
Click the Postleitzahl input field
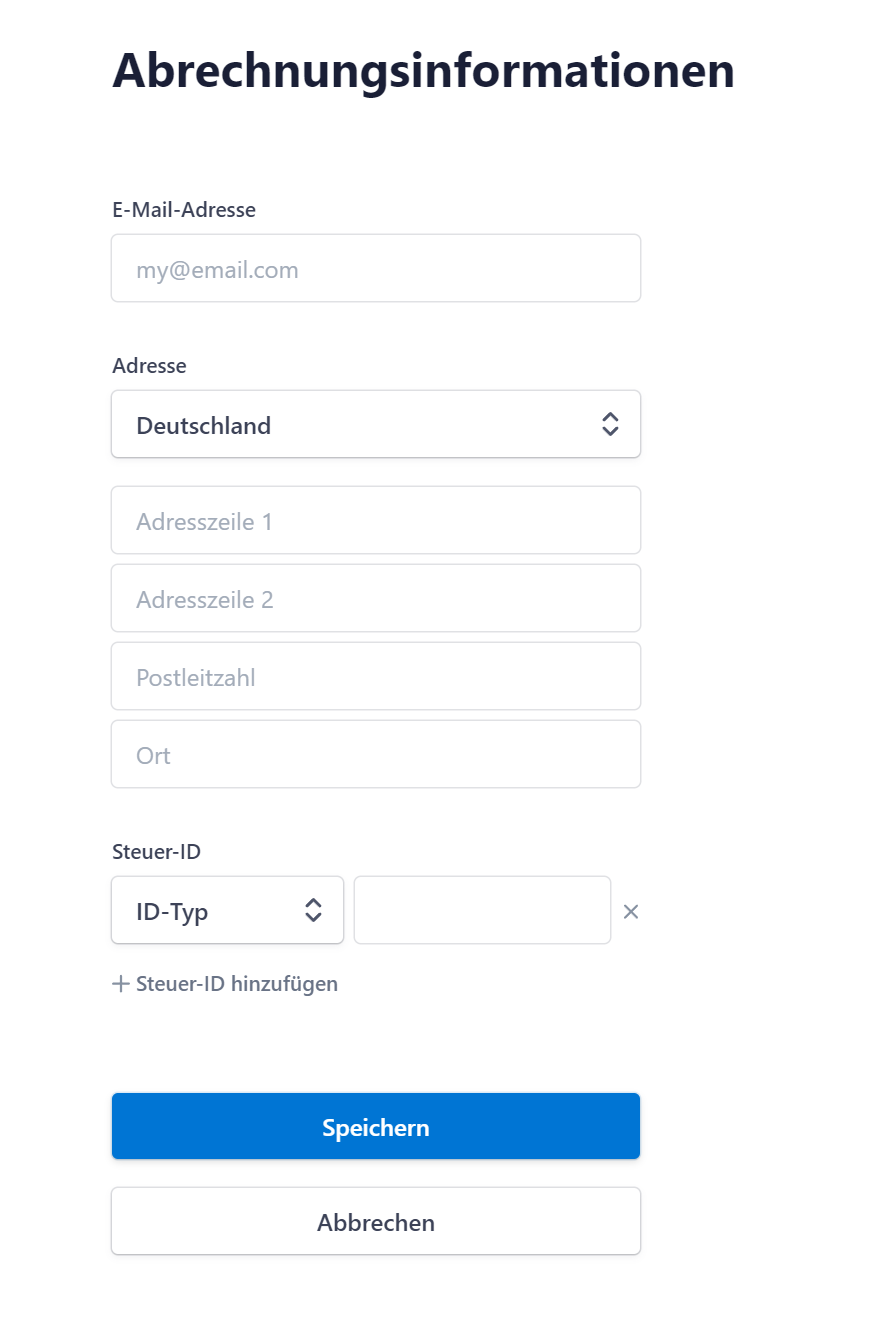(376, 676)
